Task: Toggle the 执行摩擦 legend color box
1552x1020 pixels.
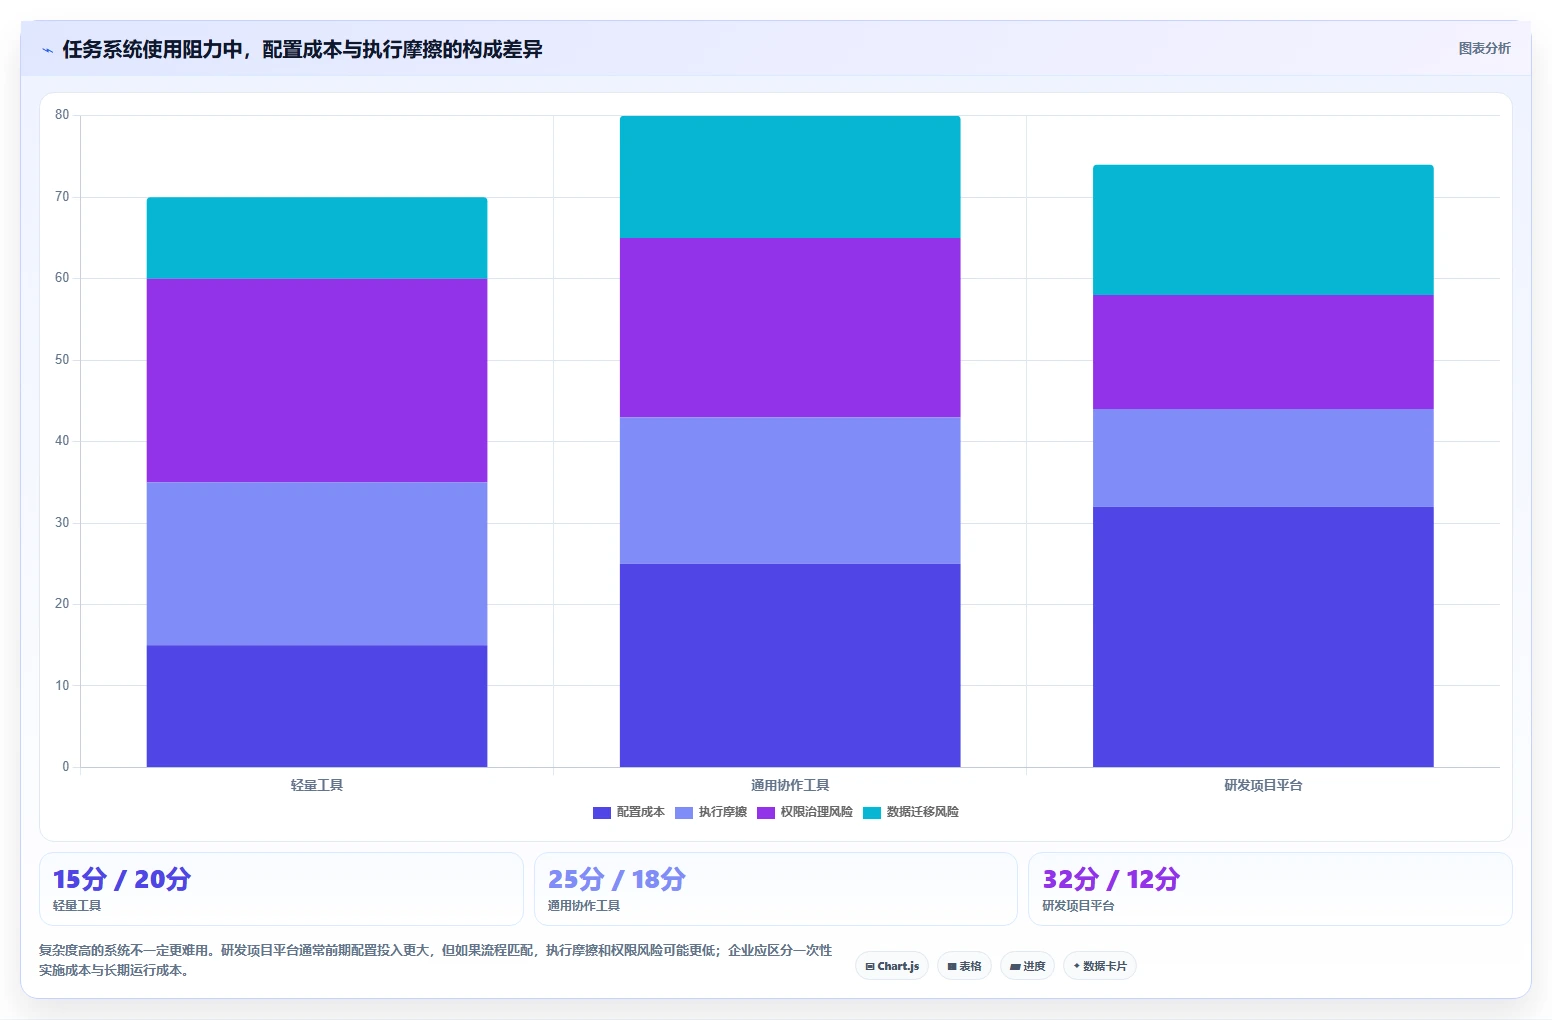Action: [x=684, y=812]
